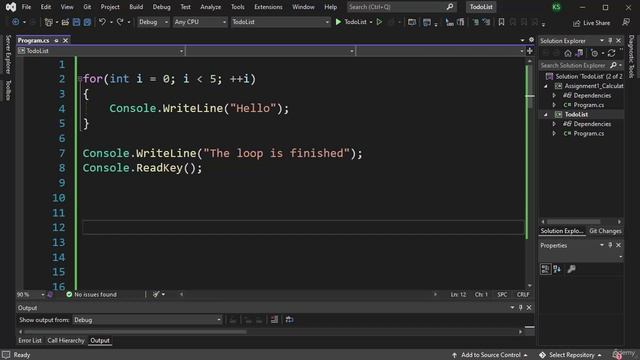This screenshot has height=360, width=640.
Task: Open the File menu
Action: (26, 7)
